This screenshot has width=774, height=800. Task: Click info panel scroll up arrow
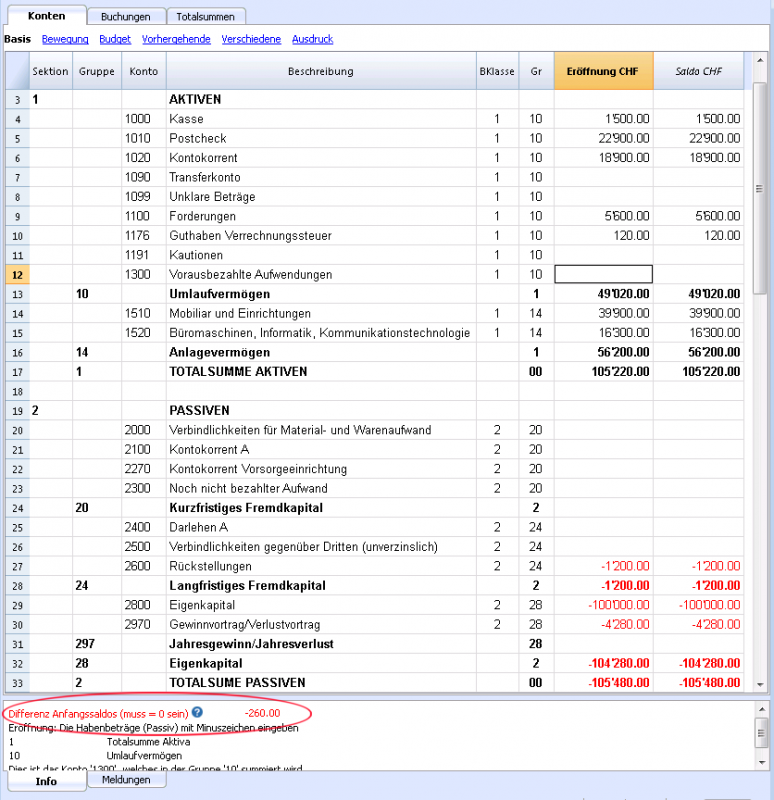click(x=761, y=709)
